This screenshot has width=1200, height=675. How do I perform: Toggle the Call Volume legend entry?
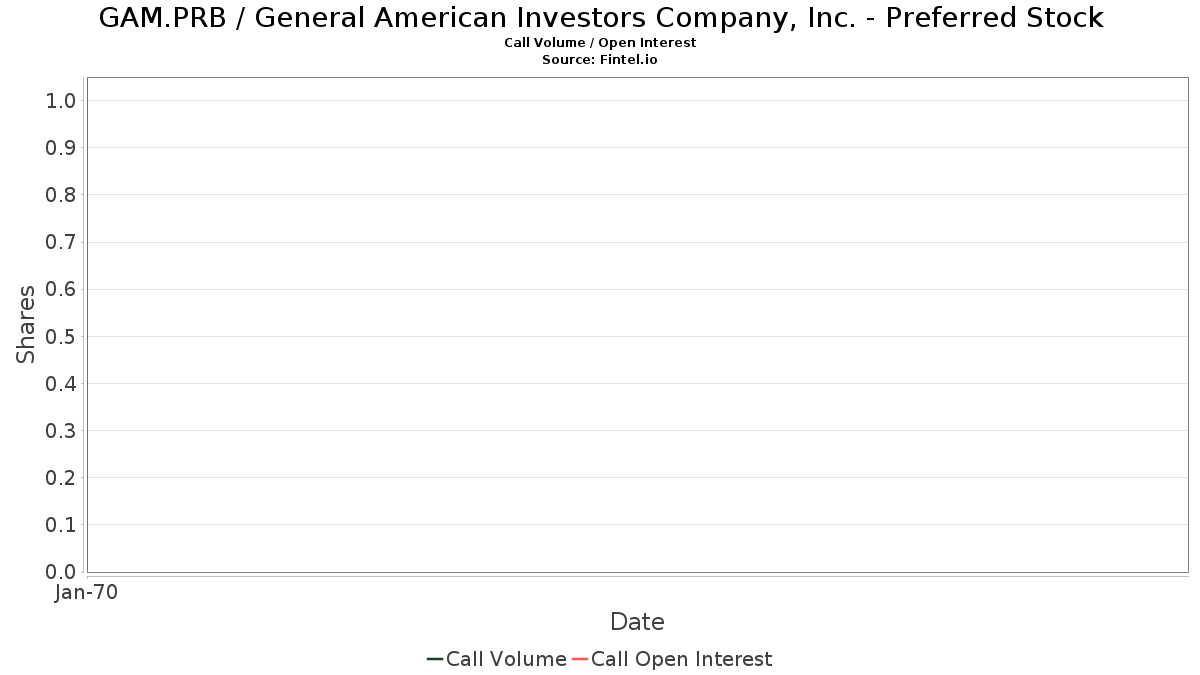(x=497, y=659)
